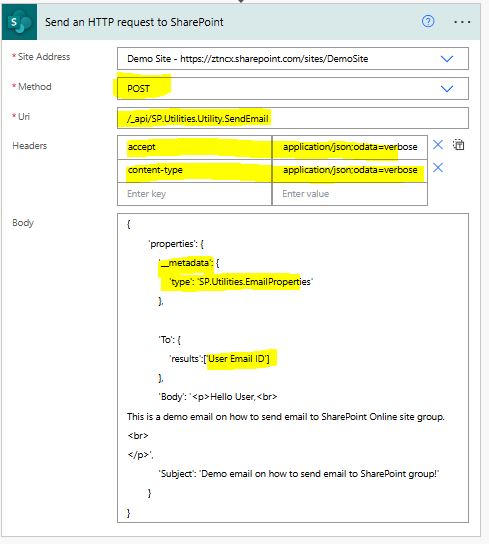Click the 'properties' line in body
Viewport: 489px width, 544px height.
[176, 244]
